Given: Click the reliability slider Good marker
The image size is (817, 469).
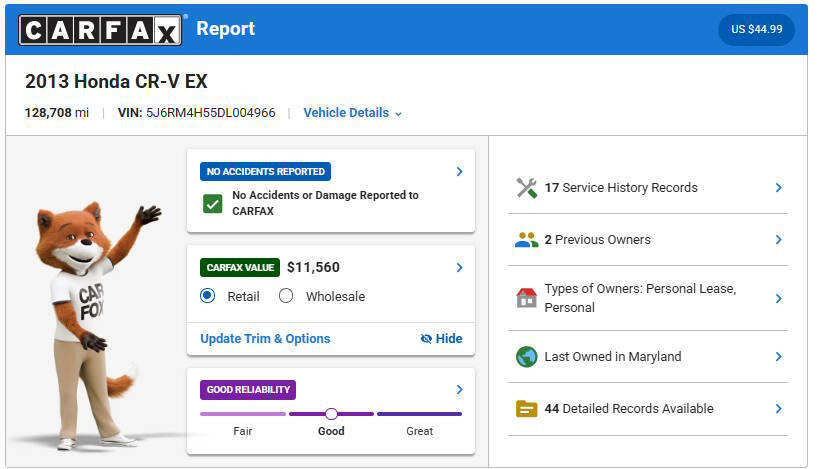Looking at the screenshot, I should coord(331,414).
